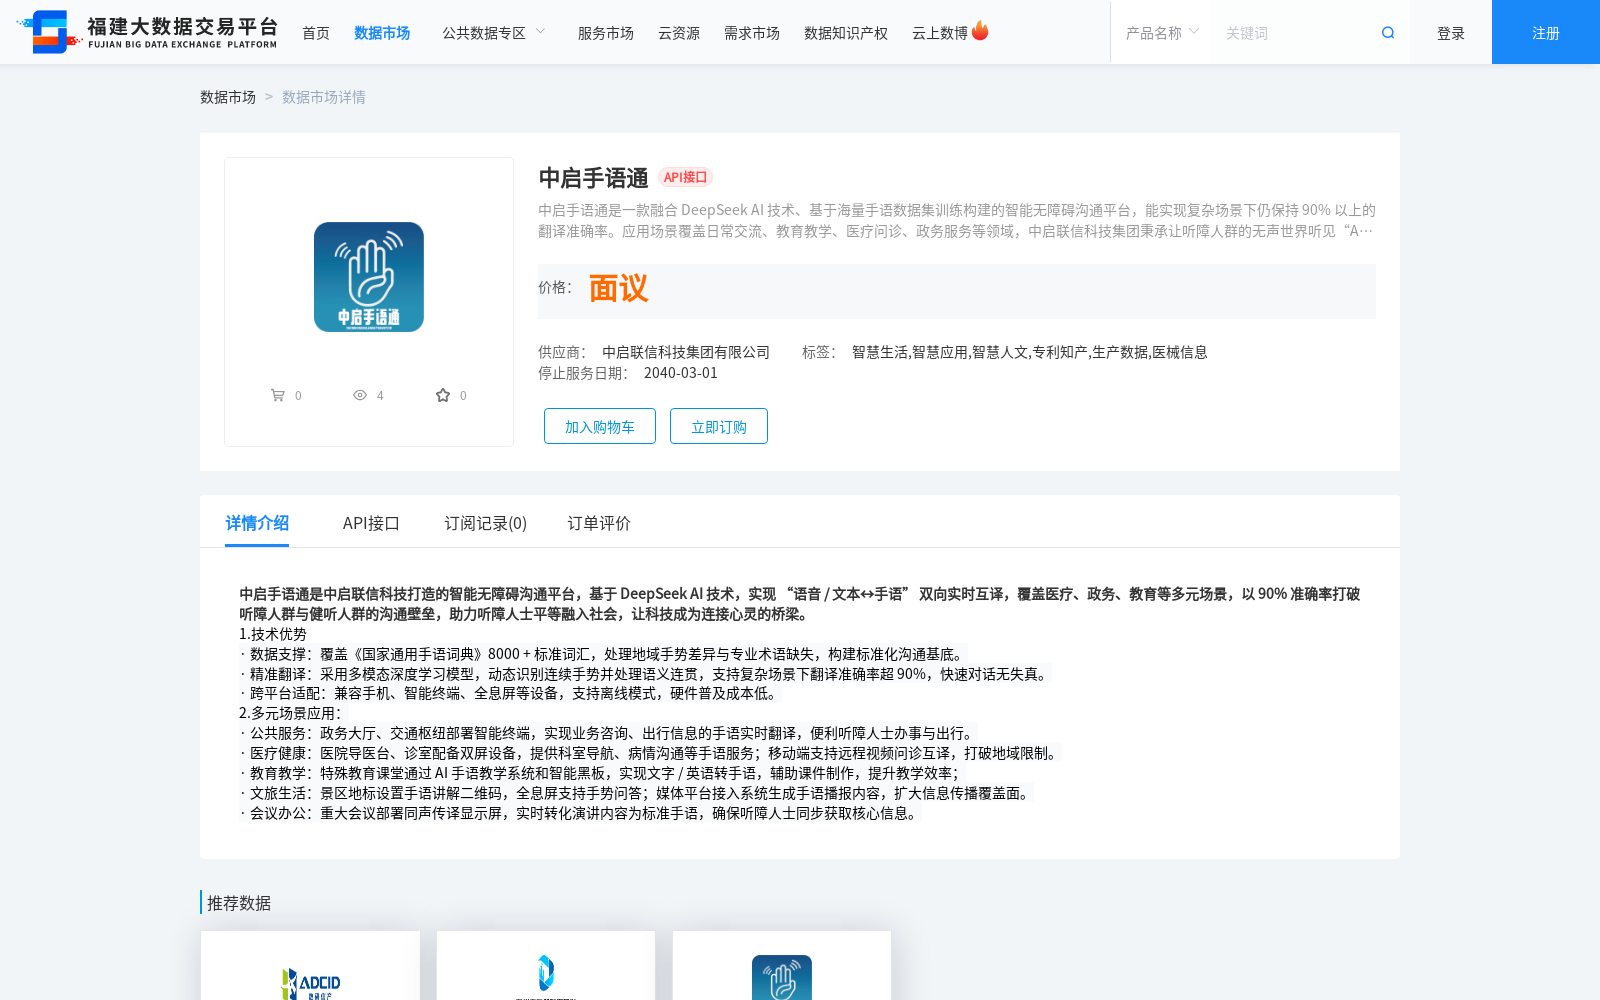
Task: Click the 会议办公 bullet line
Action: tap(581, 813)
